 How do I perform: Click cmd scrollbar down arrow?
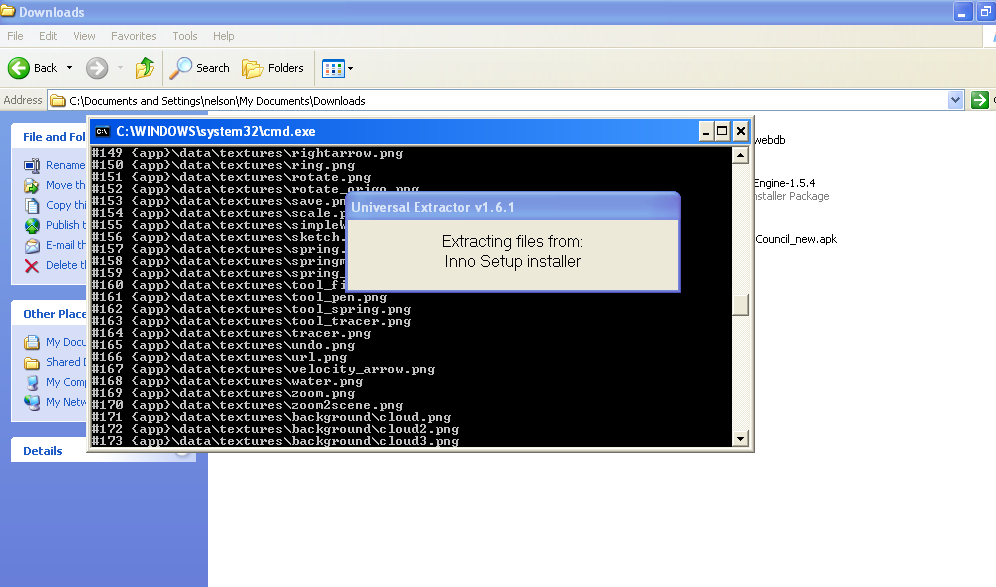tap(740, 438)
